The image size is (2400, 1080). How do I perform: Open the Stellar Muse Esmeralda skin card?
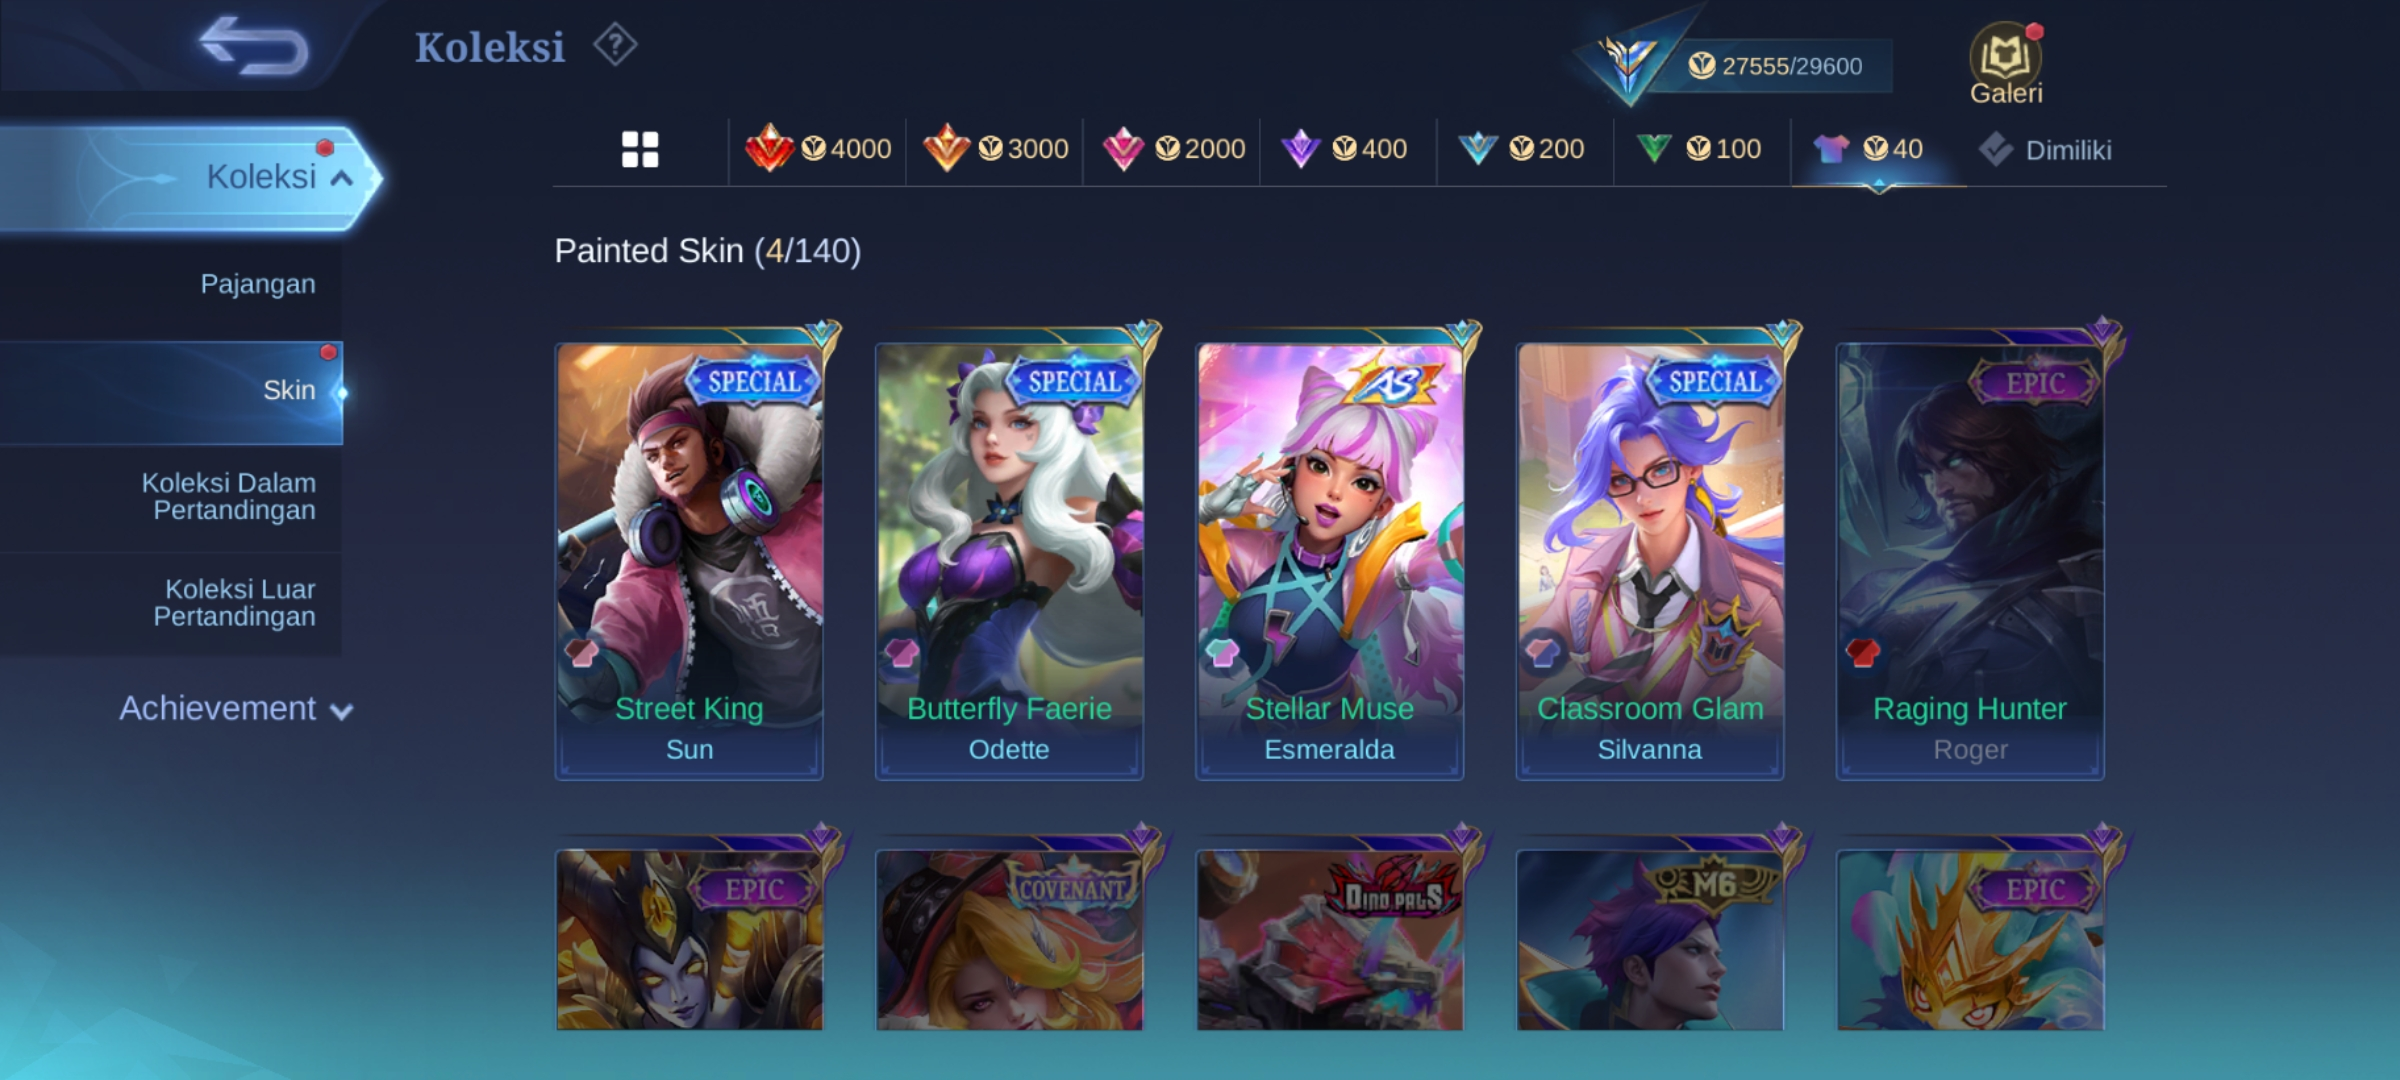click(x=1329, y=560)
